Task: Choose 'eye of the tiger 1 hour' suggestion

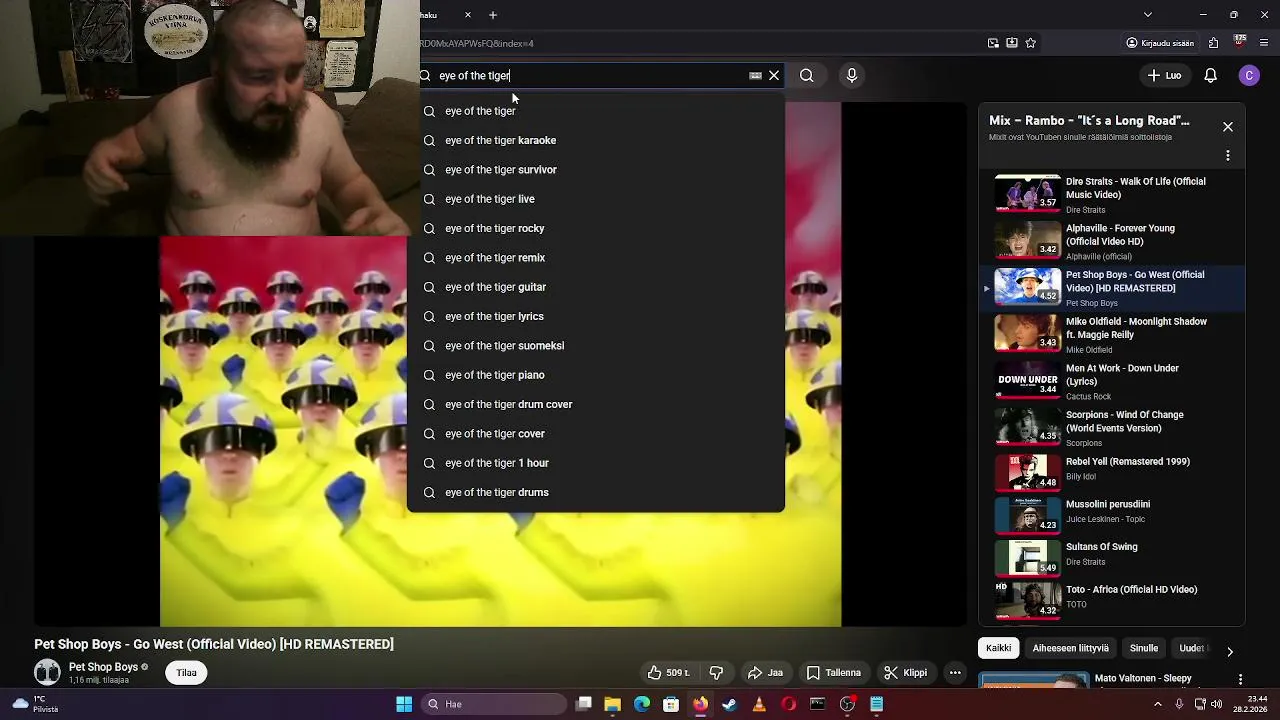Action: tap(595, 463)
